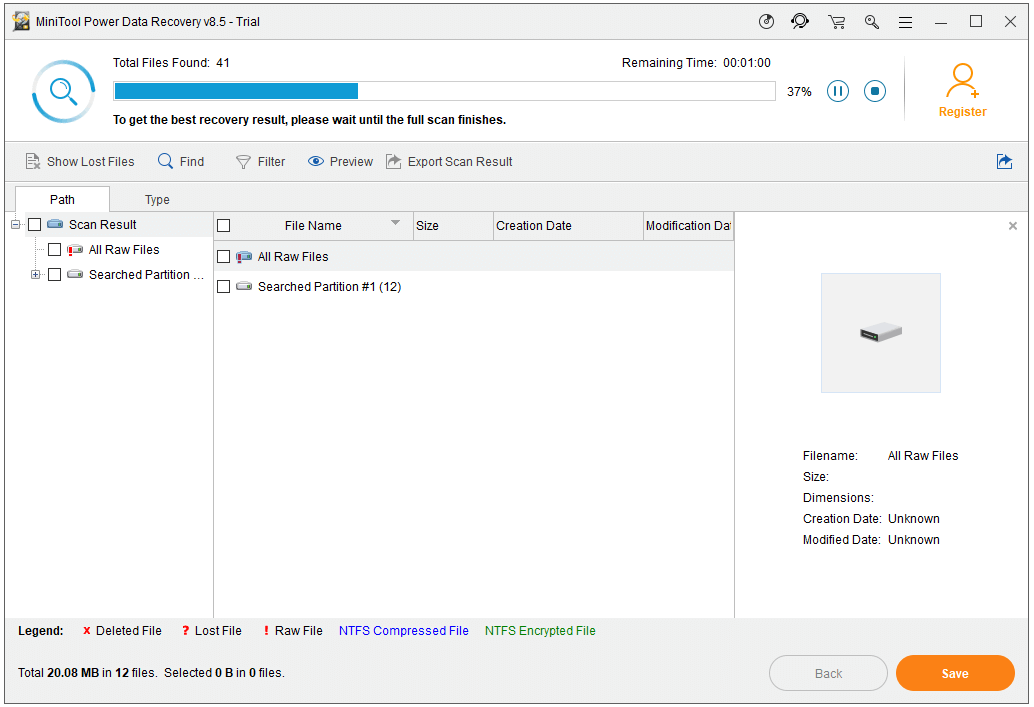Select the Scan Result checkbox in sidebar
The height and width of the screenshot is (707, 1034).
35,225
